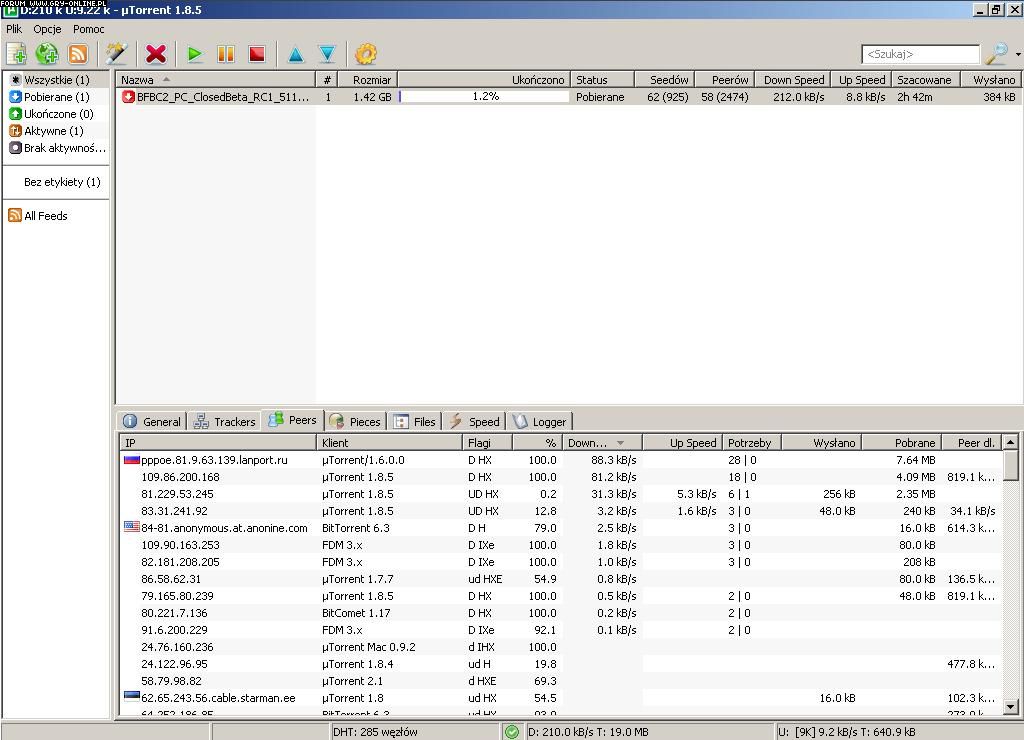Image resolution: width=1024 pixels, height=740 pixels.
Task: Select peer 109.86.200.168
Action: click(560, 477)
